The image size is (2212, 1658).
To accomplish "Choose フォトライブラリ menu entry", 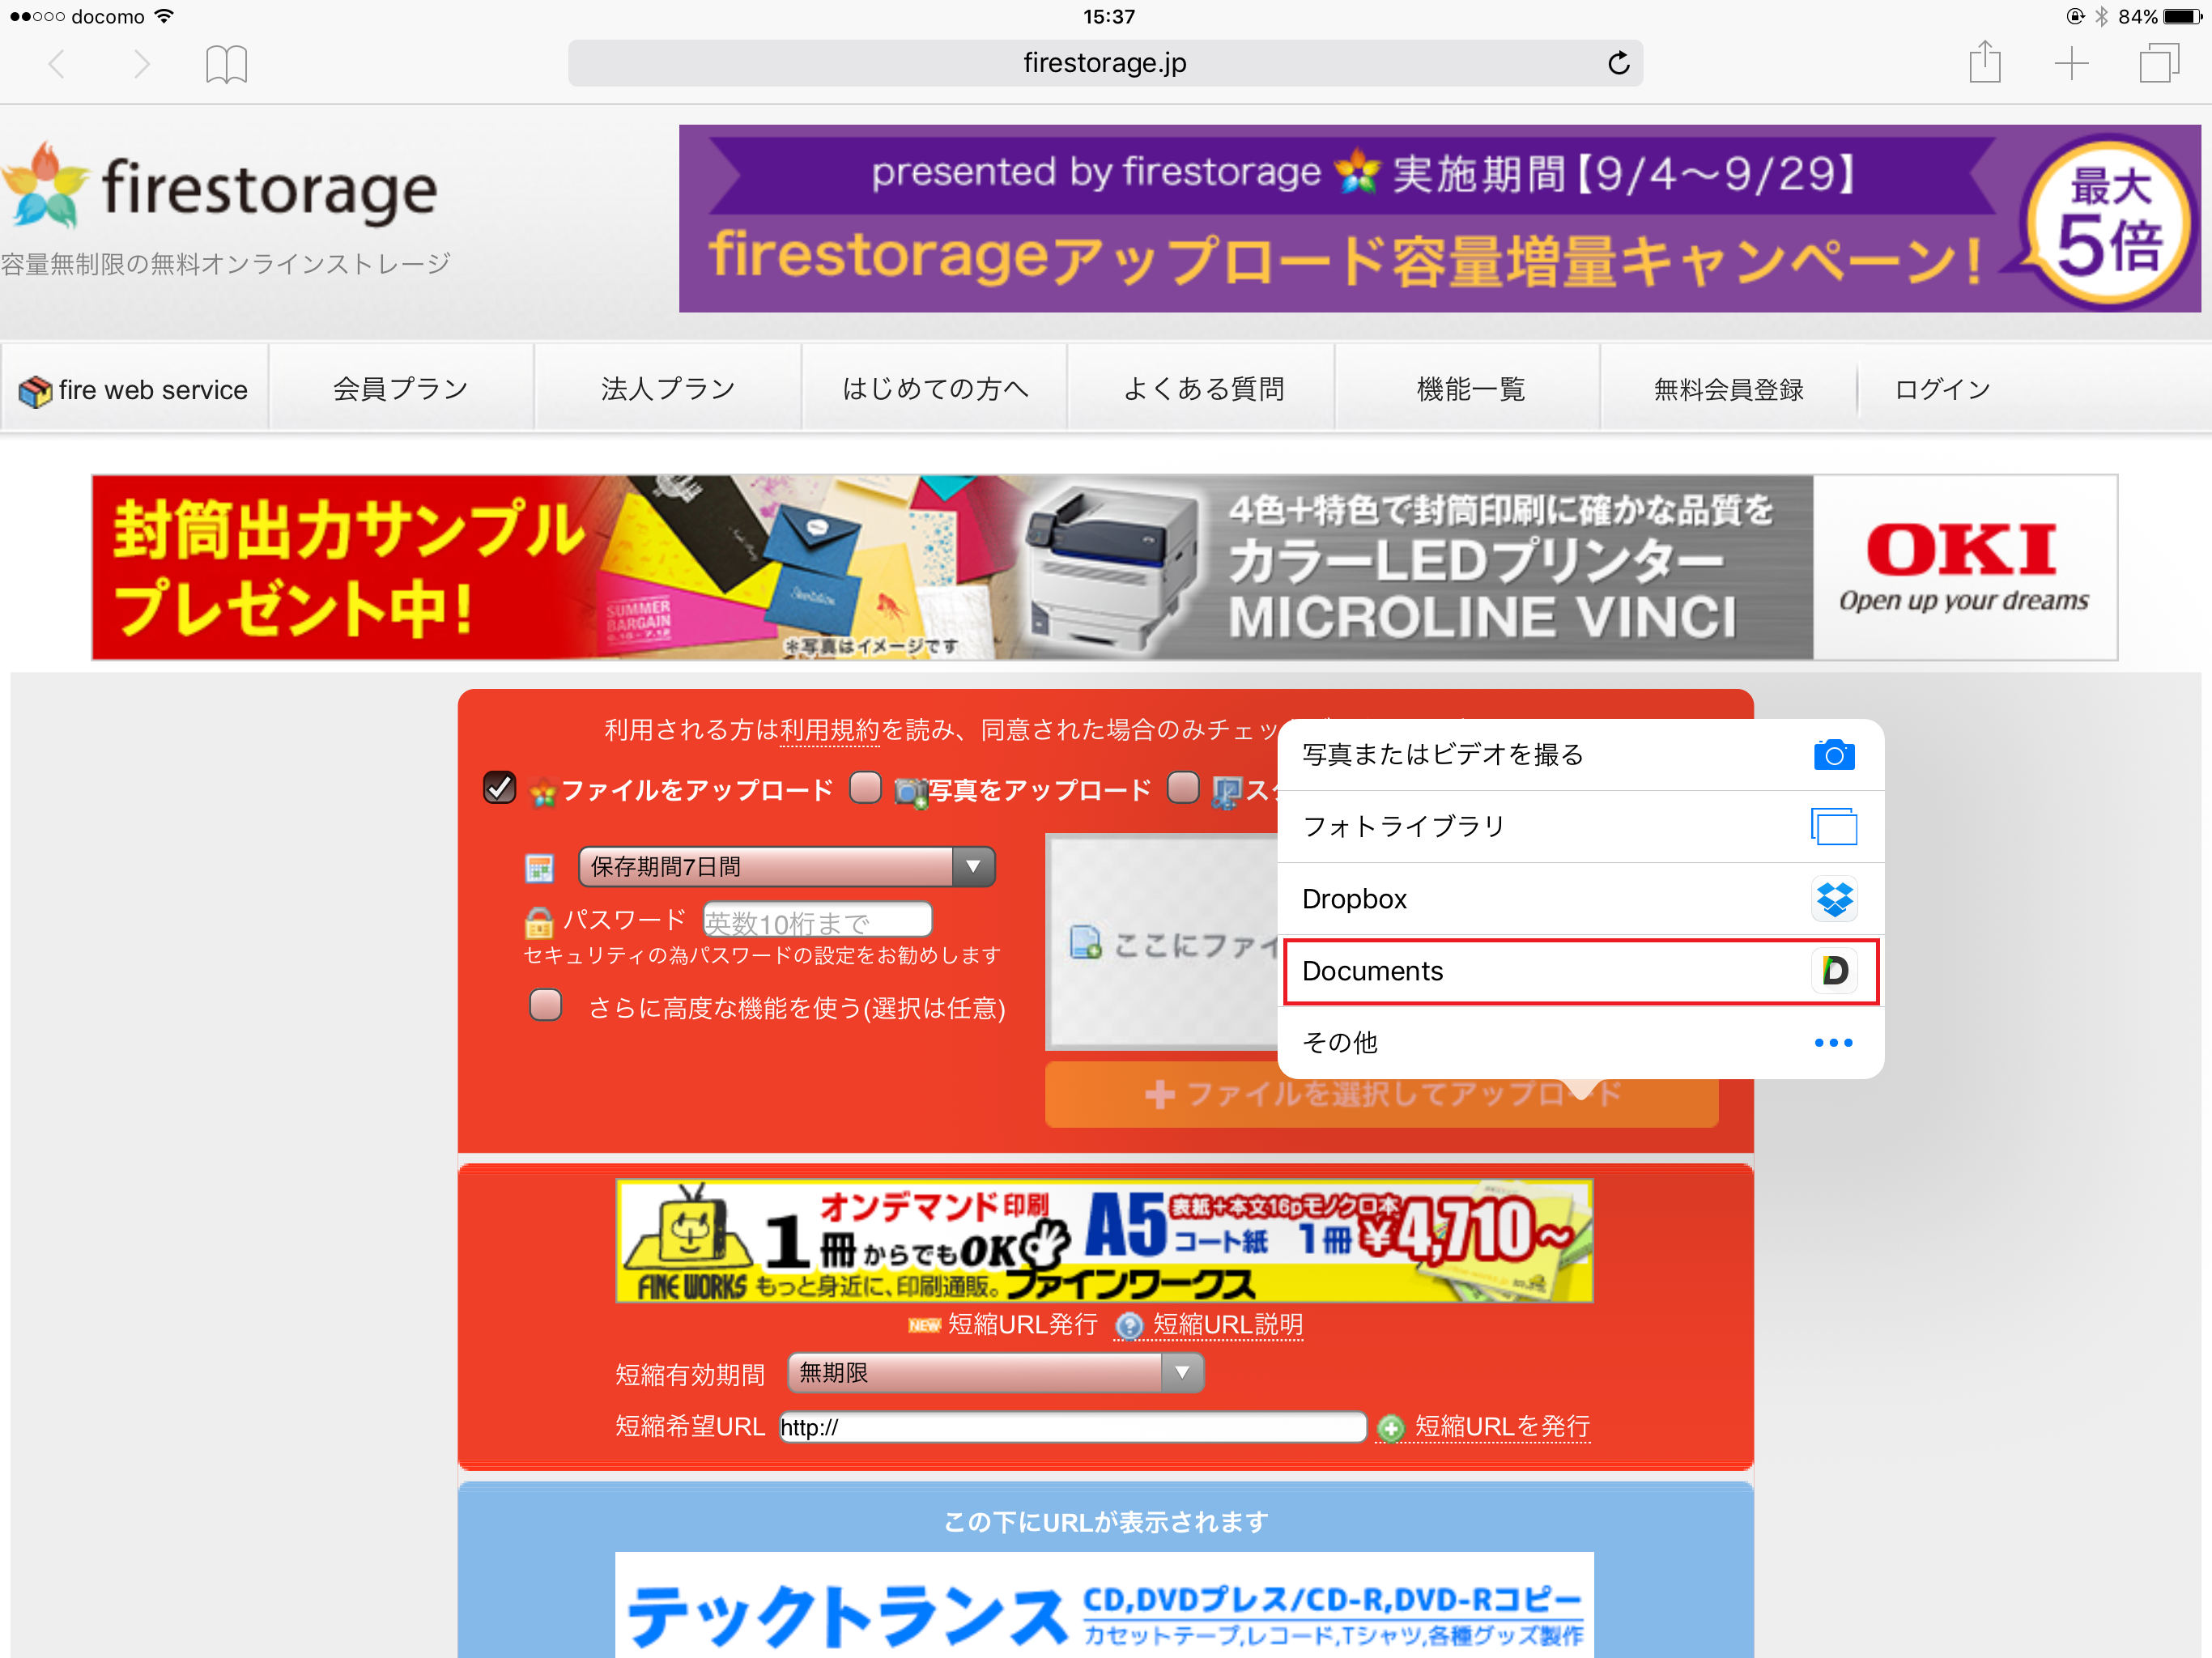I will pyautogui.click(x=1580, y=827).
